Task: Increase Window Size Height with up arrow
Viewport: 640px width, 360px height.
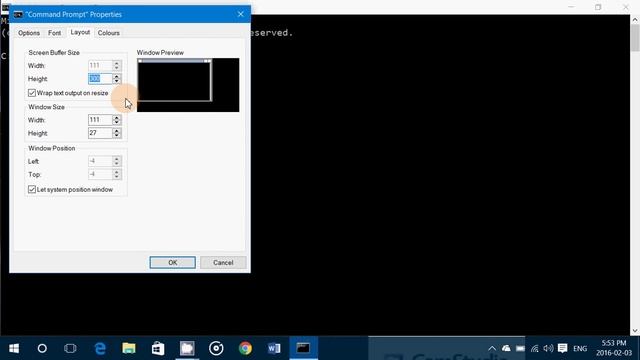Action: click(117, 131)
